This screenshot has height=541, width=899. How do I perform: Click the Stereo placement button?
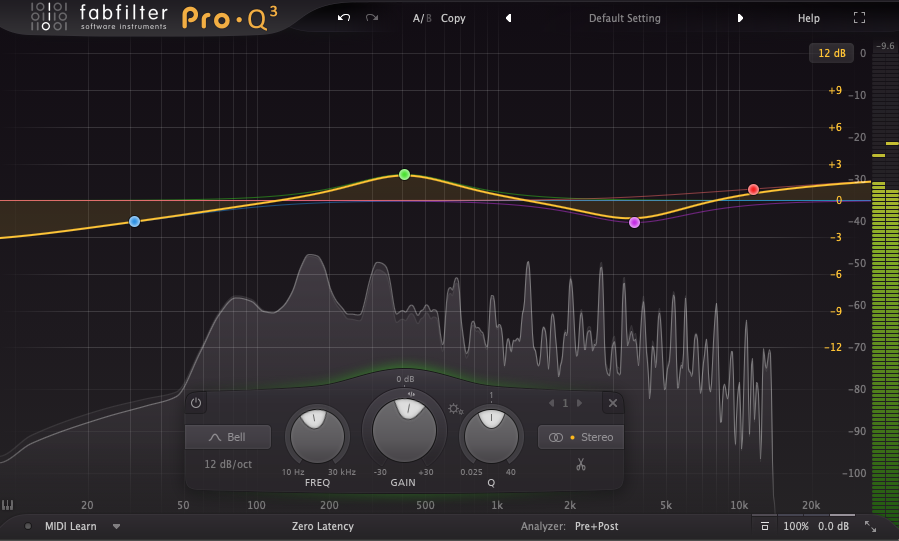point(580,437)
